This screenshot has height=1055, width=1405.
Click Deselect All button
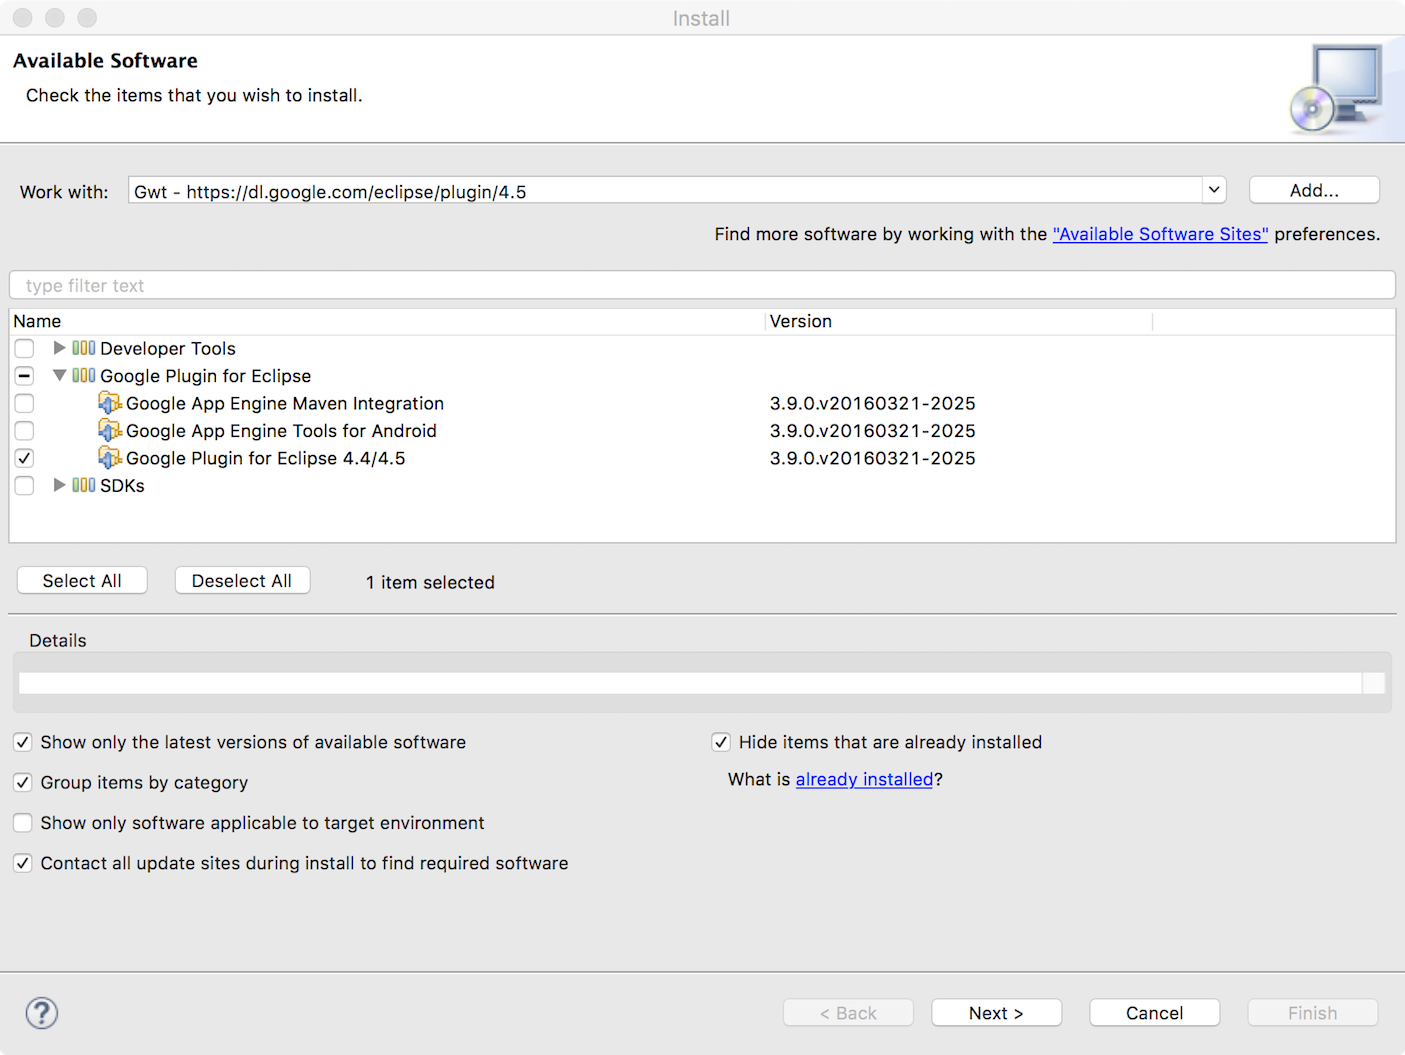click(x=242, y=581)
